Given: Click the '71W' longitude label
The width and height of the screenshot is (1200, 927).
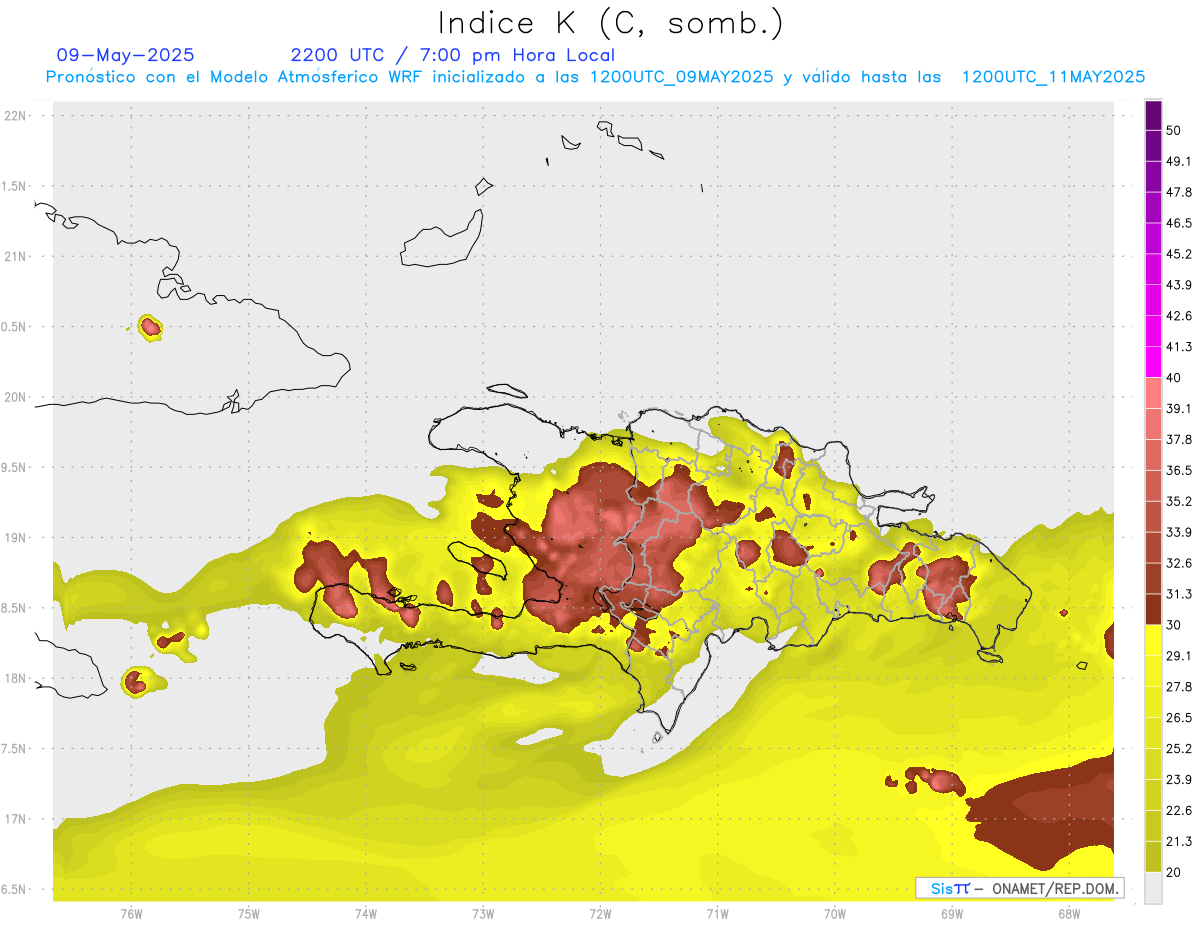Looking at the screenshot, I should point(717,913).
